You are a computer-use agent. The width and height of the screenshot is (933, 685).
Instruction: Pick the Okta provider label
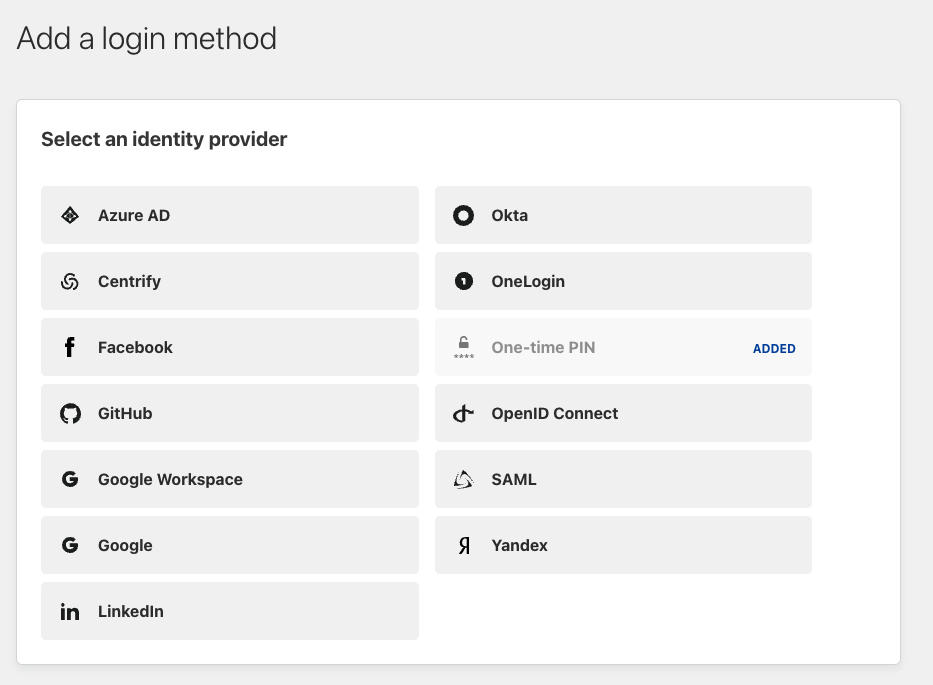[509, 215]
